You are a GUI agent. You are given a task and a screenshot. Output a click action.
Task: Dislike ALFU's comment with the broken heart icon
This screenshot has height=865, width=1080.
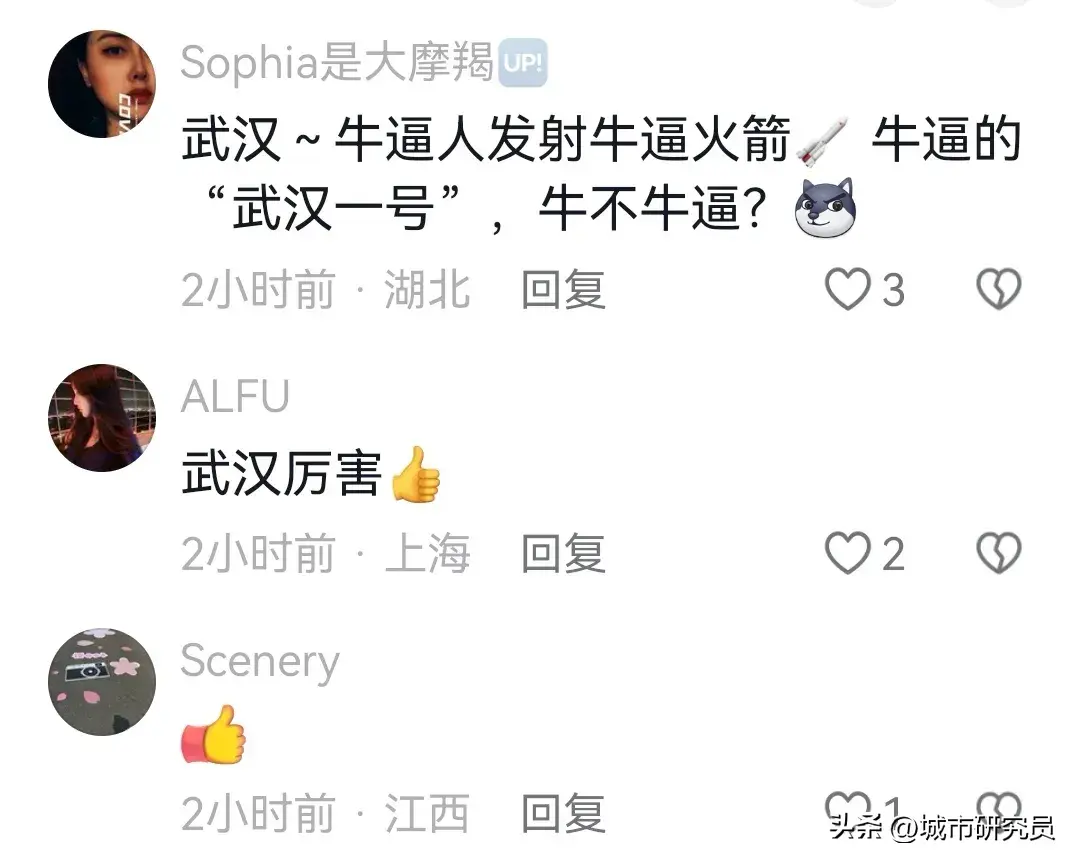[x=998, y=552]
